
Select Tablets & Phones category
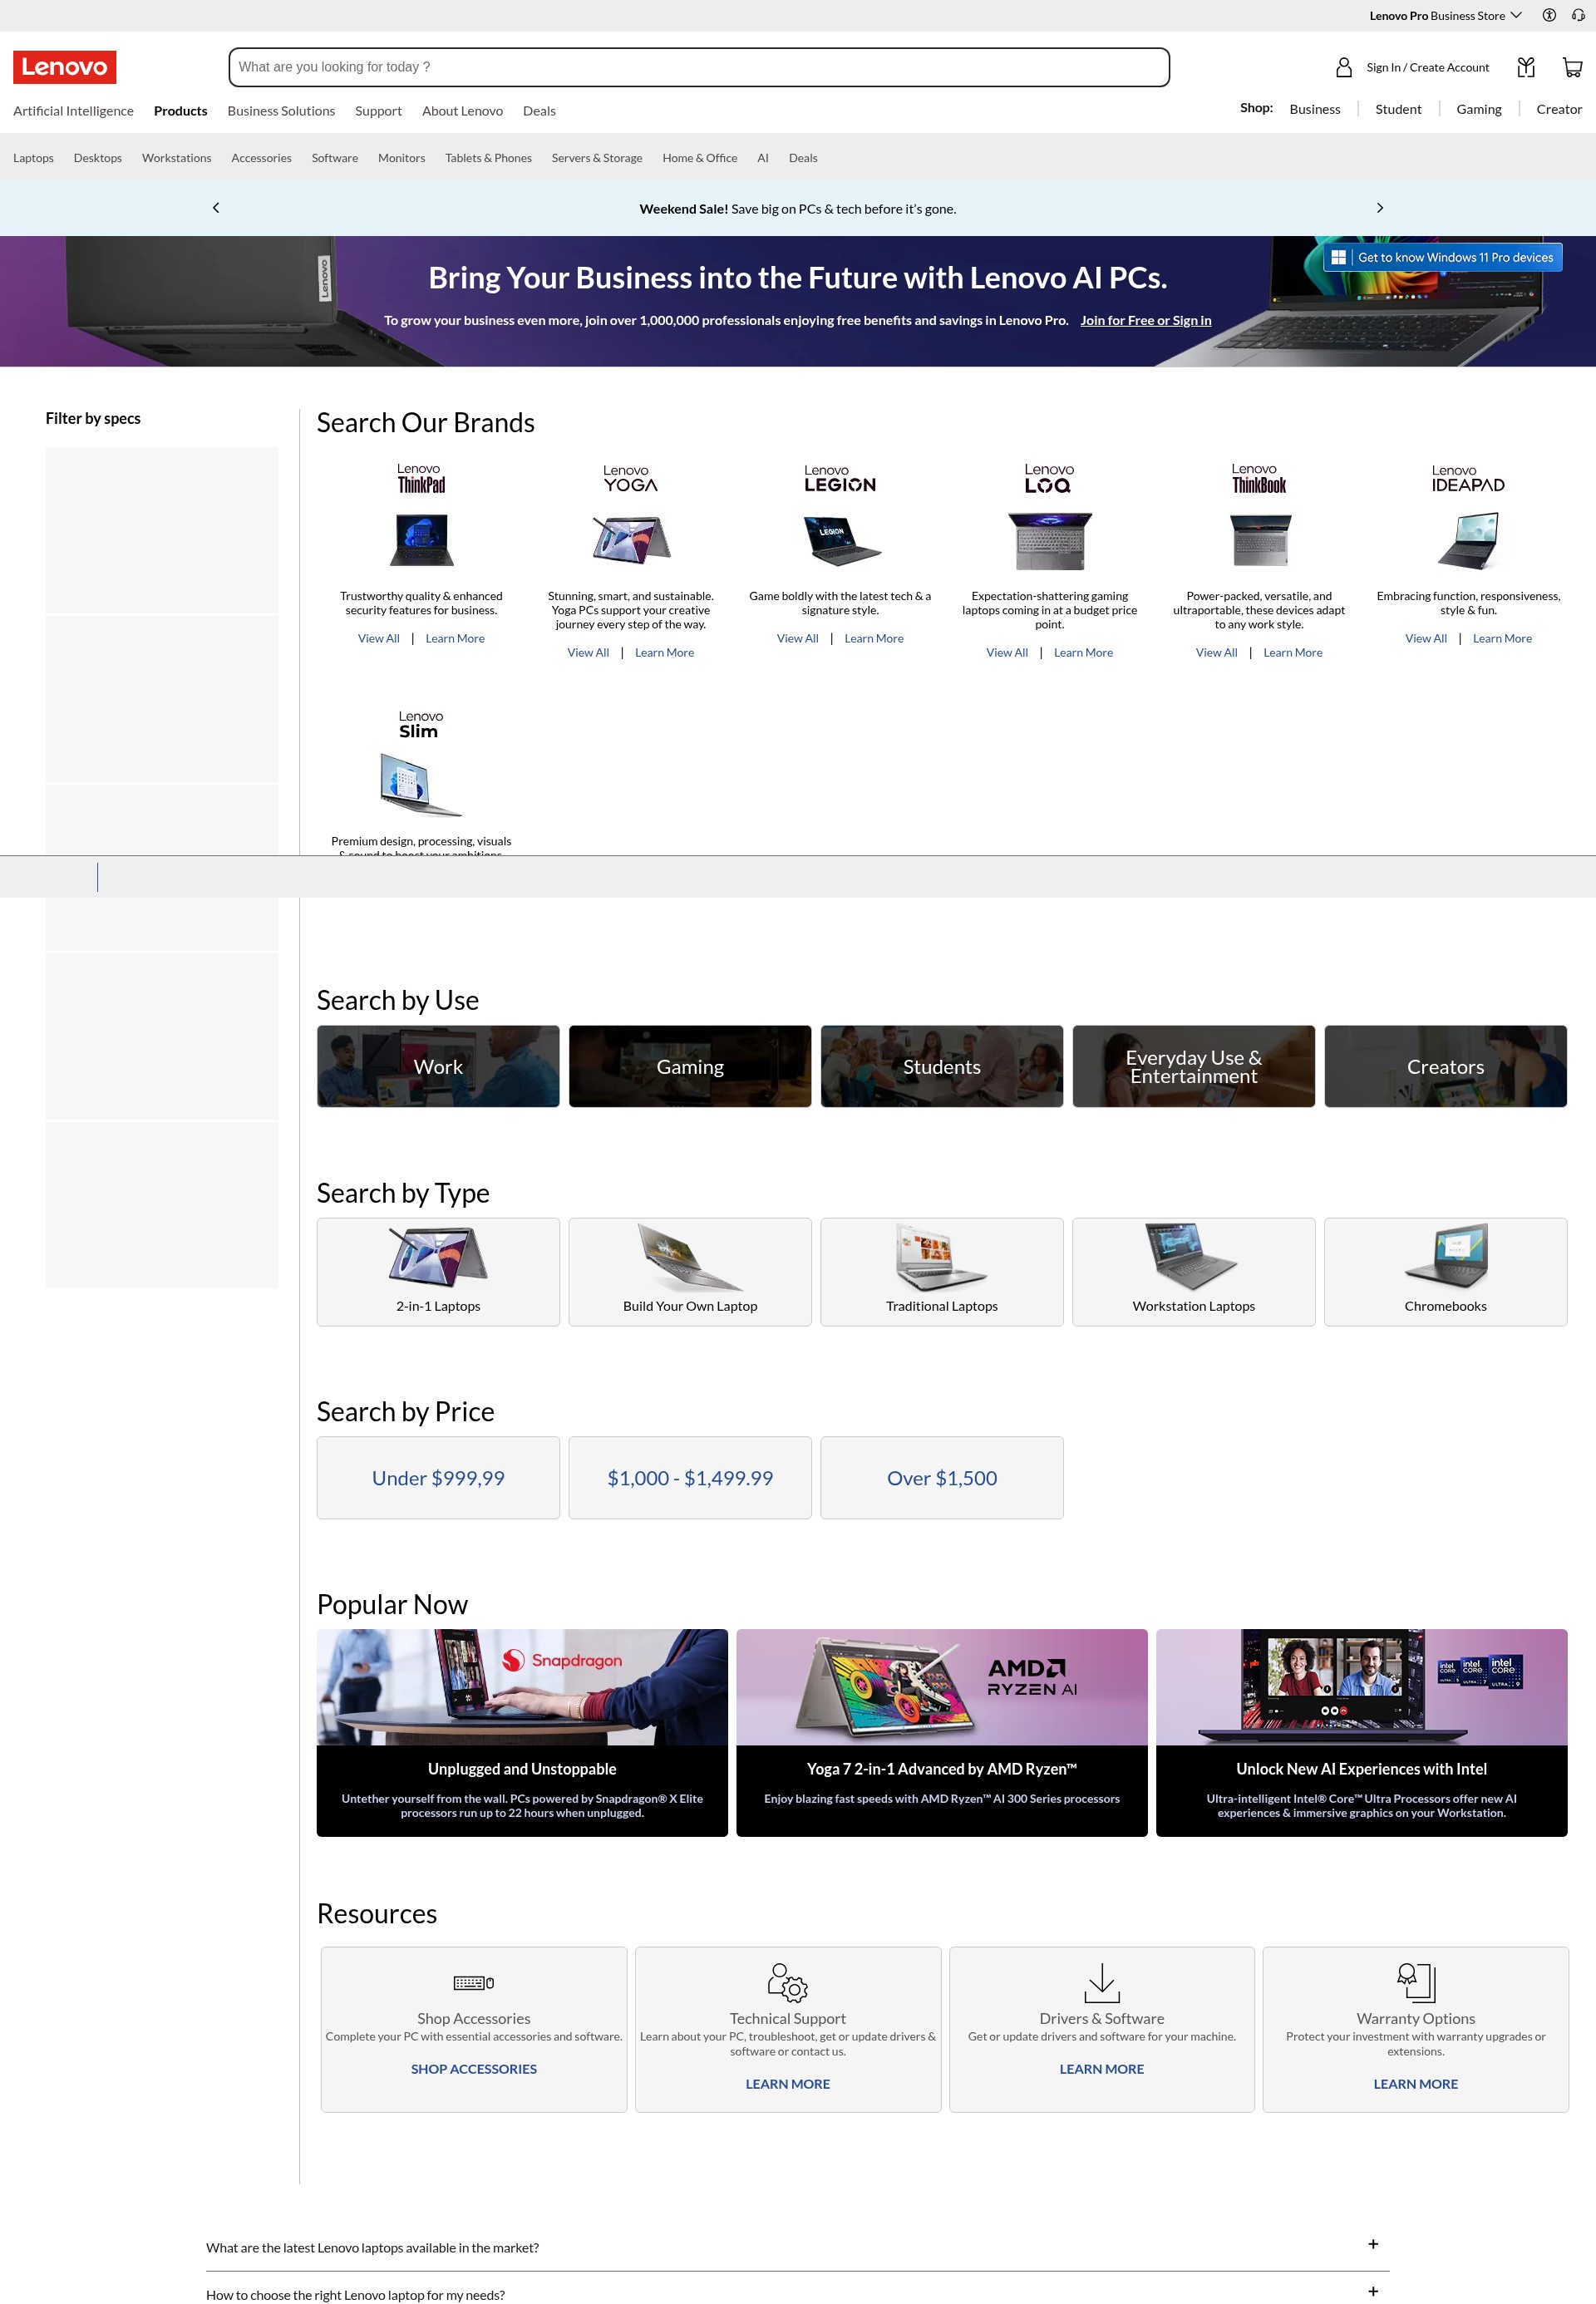[488, 158]
